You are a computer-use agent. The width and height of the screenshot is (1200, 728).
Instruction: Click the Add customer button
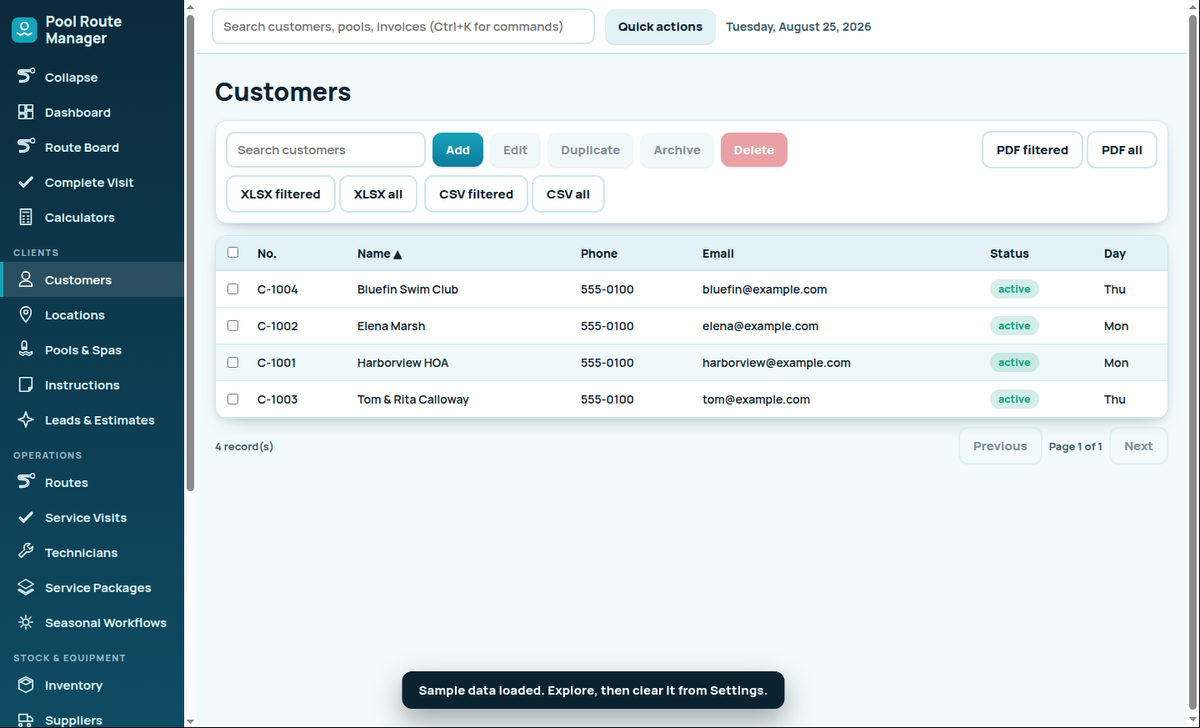point(458,150)
